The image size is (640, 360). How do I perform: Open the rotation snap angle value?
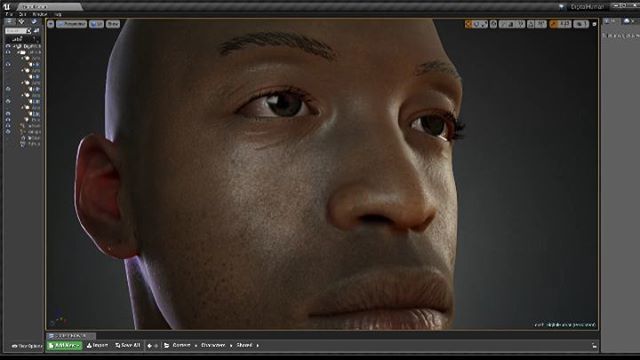pos(540,24)
